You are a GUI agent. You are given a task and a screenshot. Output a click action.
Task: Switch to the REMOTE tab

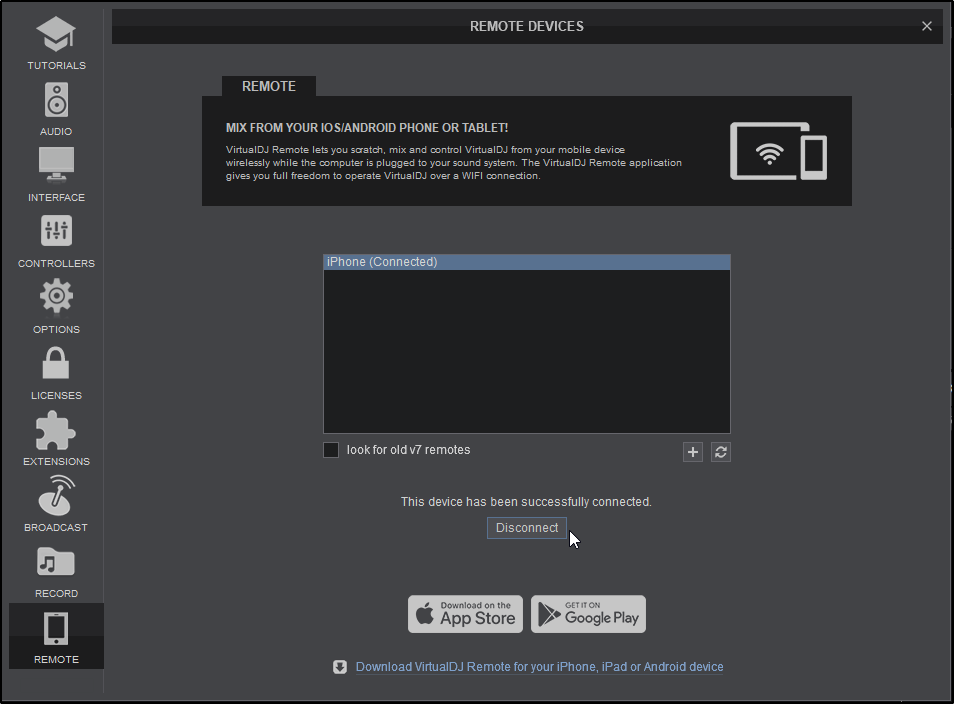coord(269,86)
